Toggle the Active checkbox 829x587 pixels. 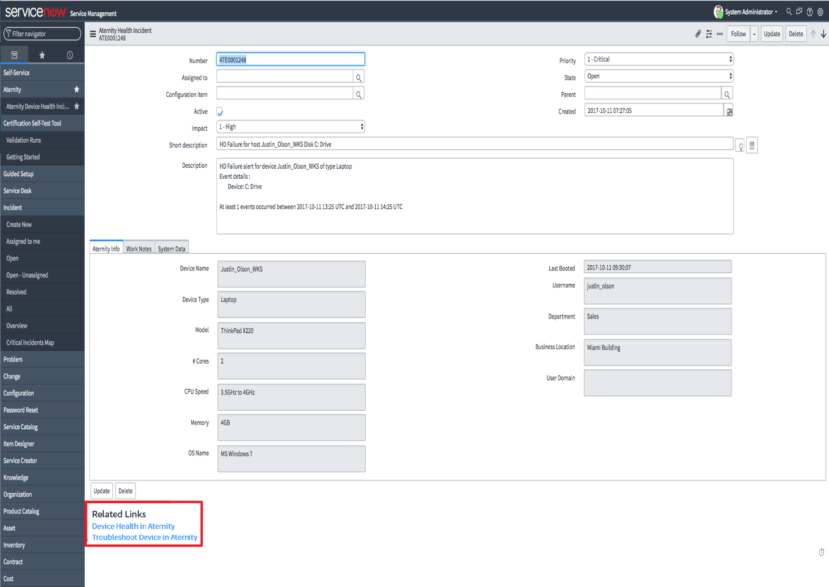point(220,112)
